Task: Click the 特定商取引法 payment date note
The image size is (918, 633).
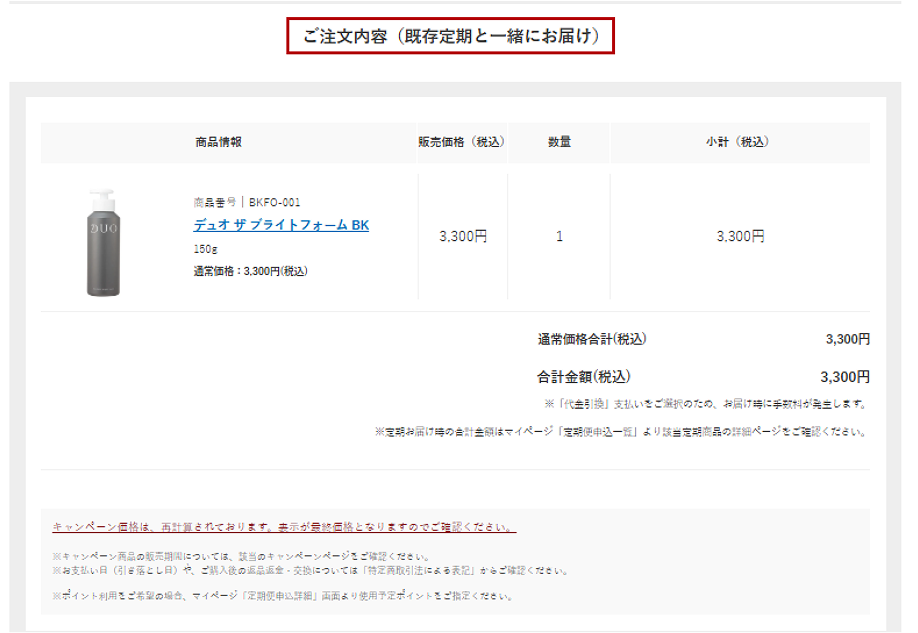Action: click(310, 571)
